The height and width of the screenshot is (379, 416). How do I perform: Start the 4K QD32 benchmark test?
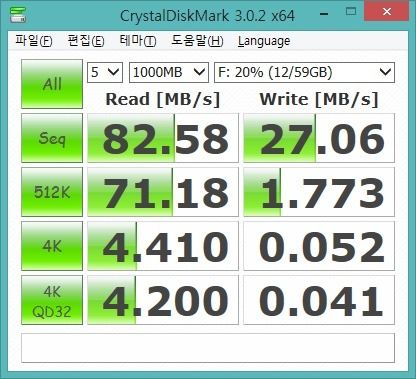52,300
